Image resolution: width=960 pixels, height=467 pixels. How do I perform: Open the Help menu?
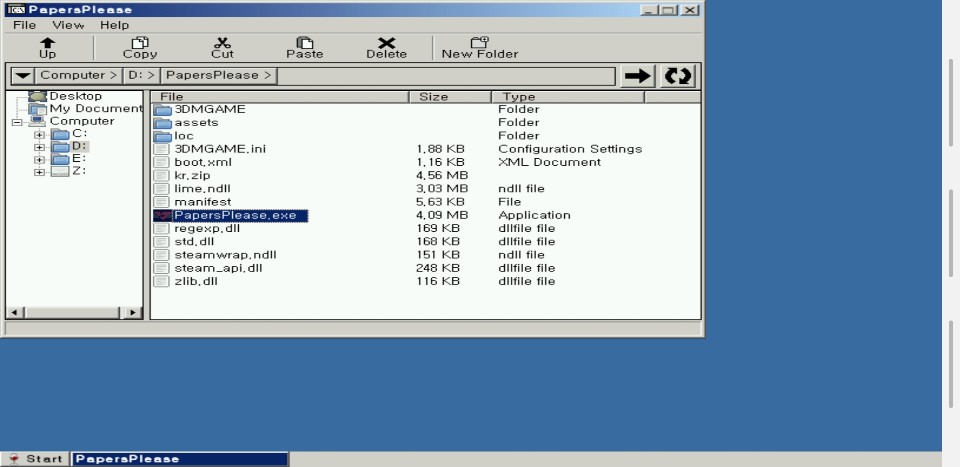tap(114, 25)
